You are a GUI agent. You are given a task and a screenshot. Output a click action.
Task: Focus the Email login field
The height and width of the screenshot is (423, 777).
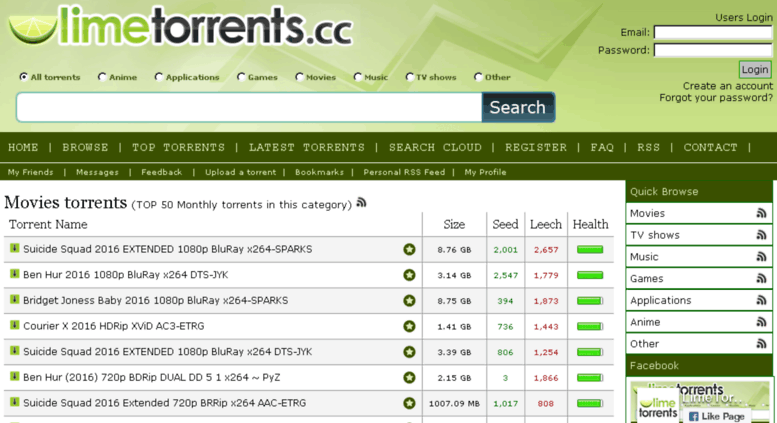pos(713,32)
